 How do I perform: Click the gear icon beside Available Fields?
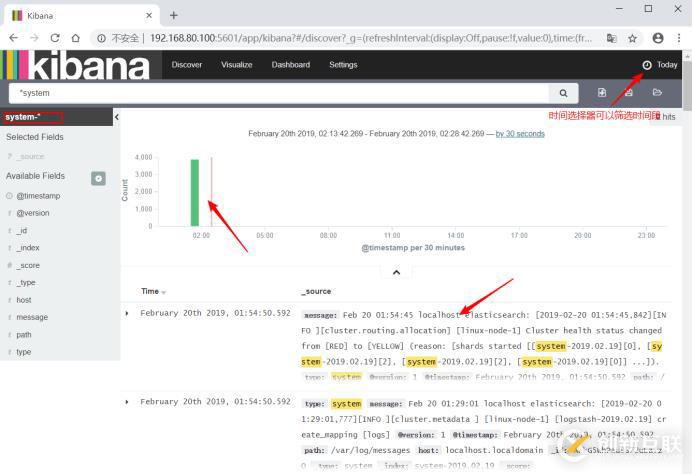click(98, 178)
